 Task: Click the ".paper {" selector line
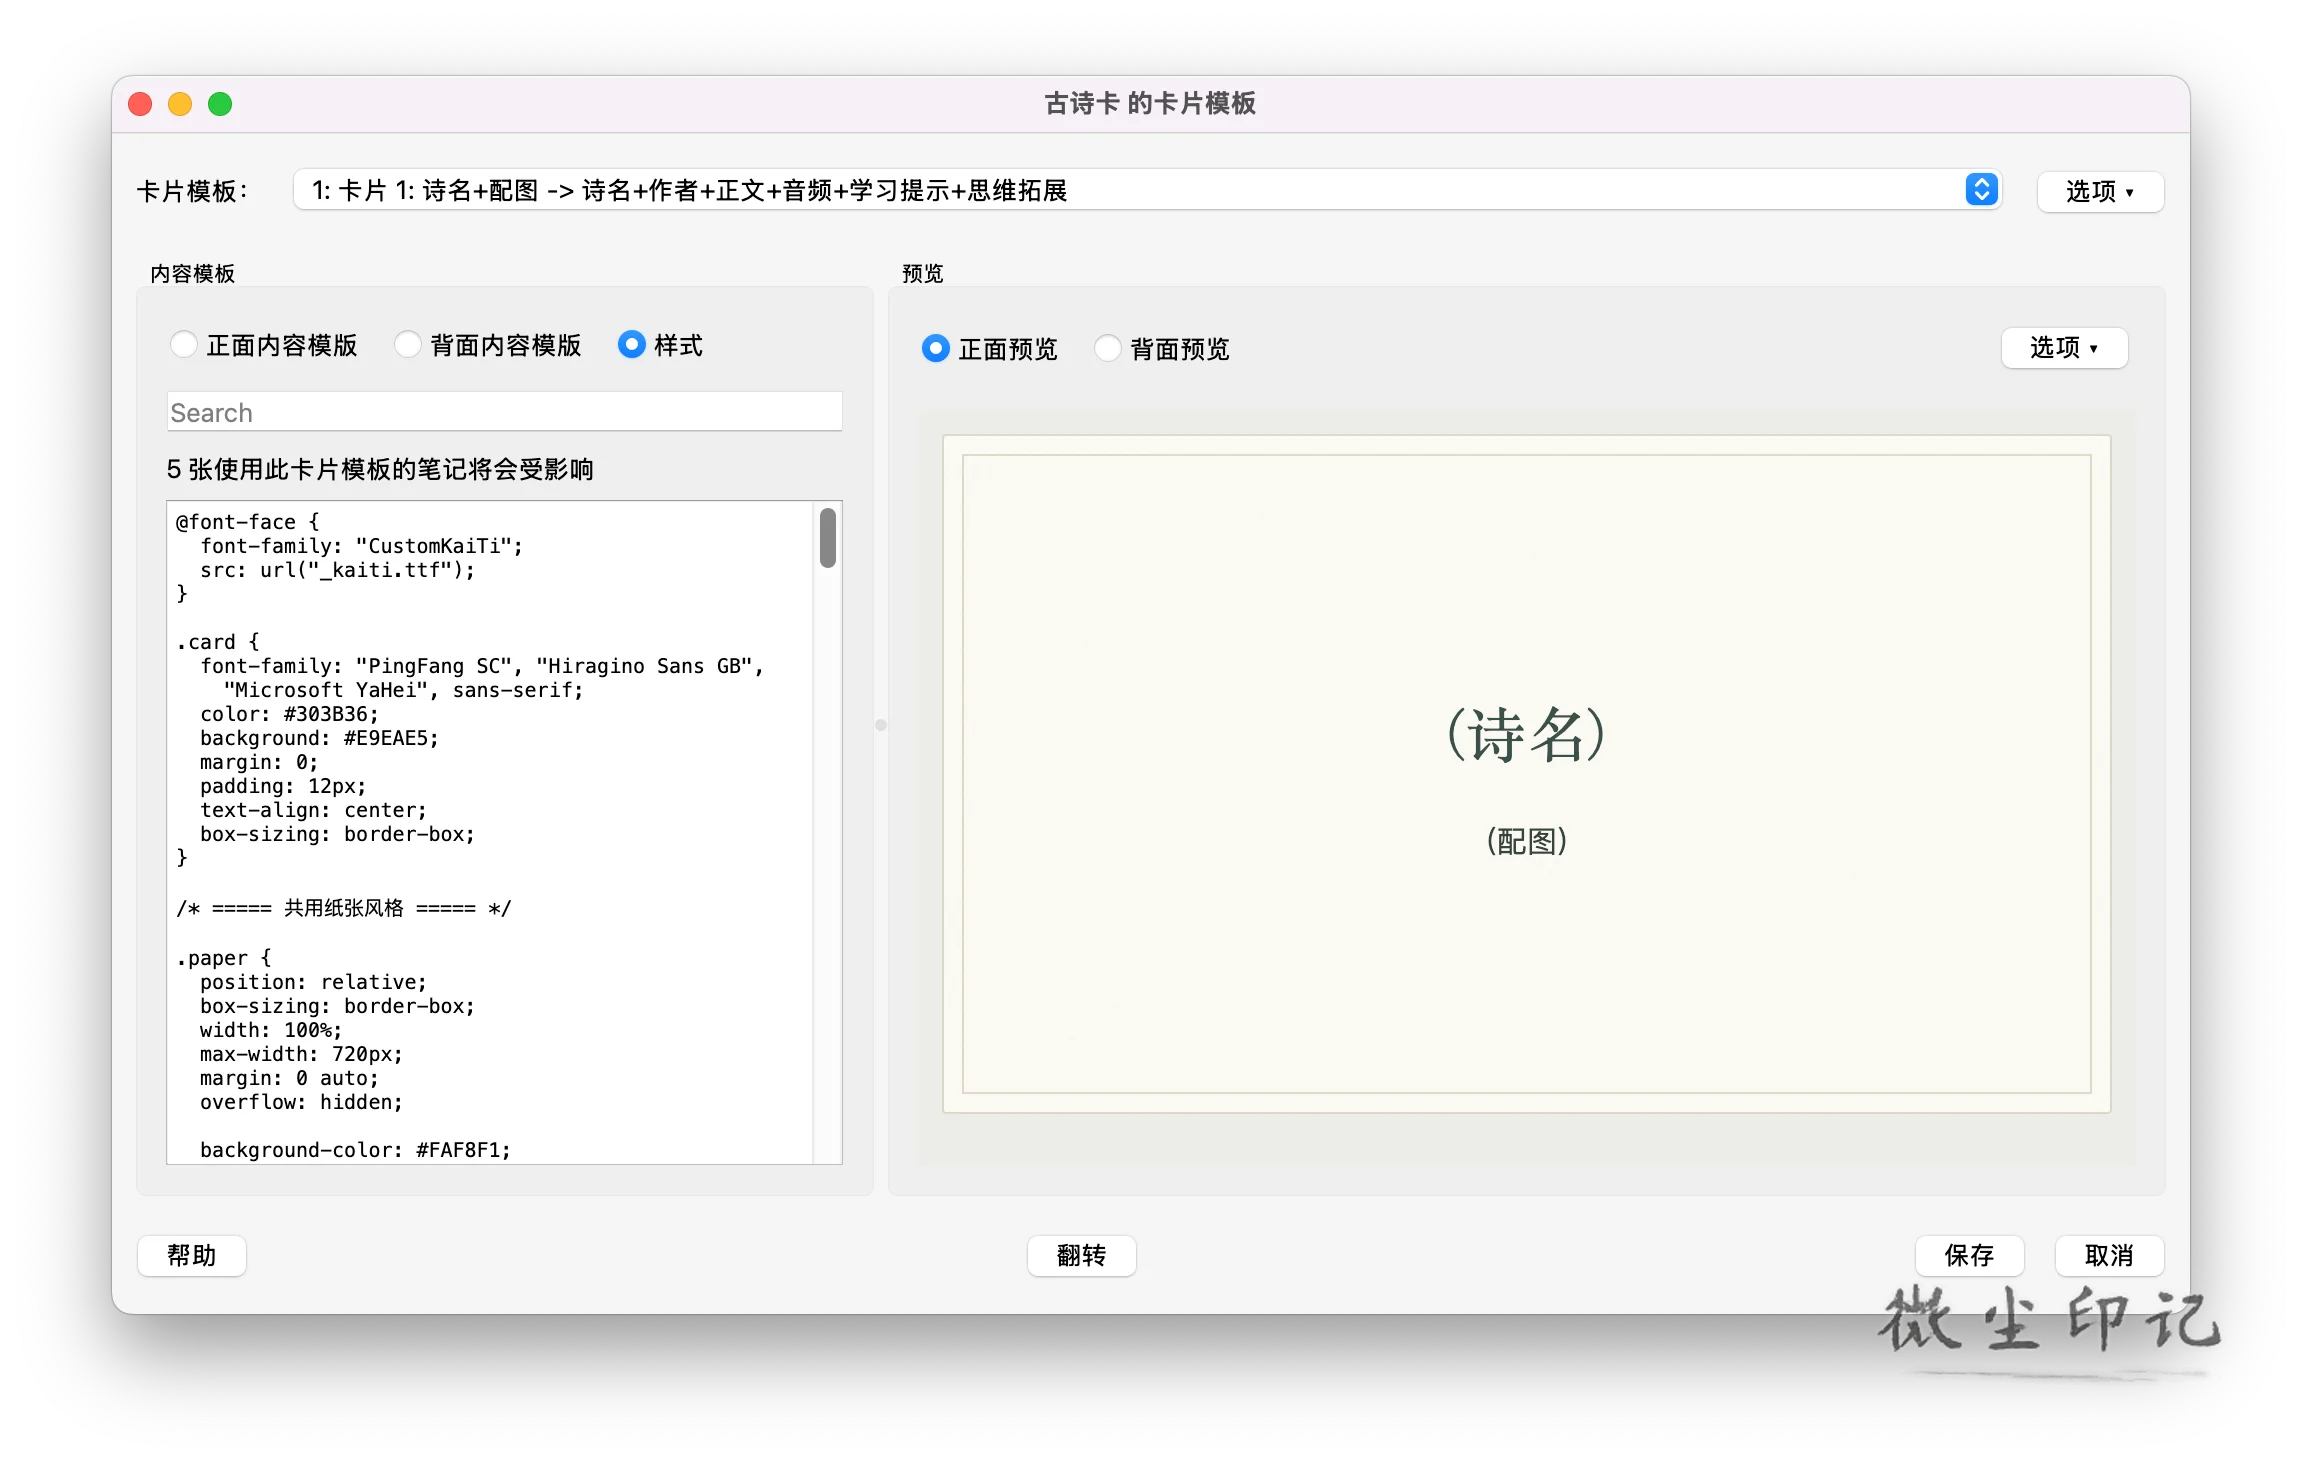click(x=224, y=958)
